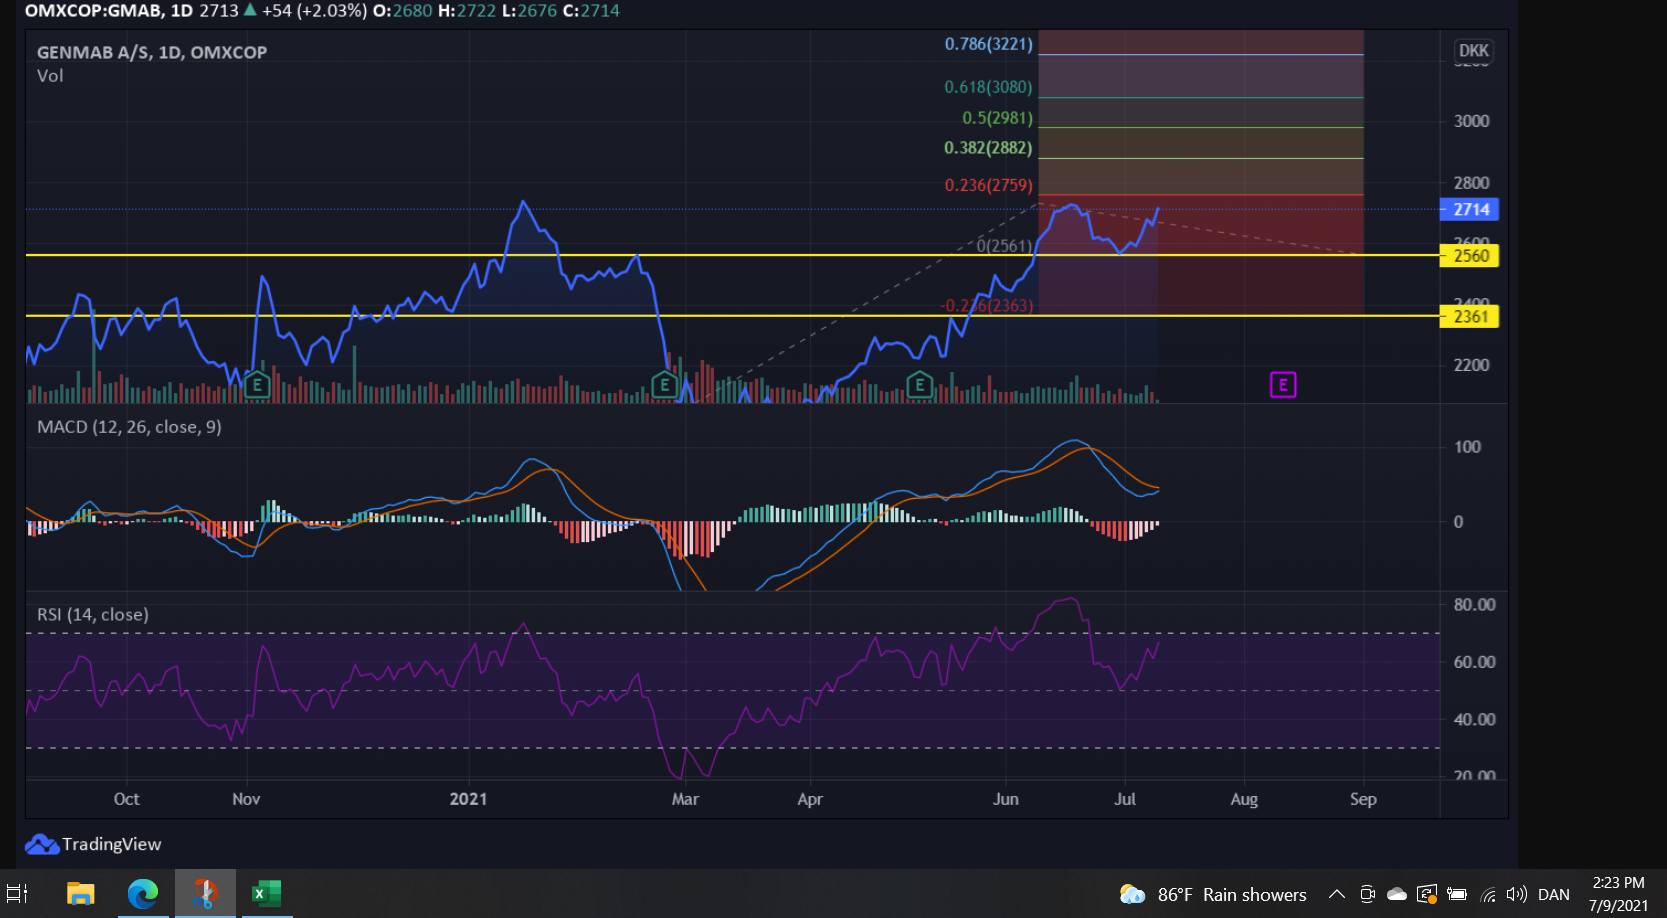This screenshot has width=1667, height=918.
Task: Click the red 0.236(2759) Fibonacci label
Action: (x=988, y=185)
